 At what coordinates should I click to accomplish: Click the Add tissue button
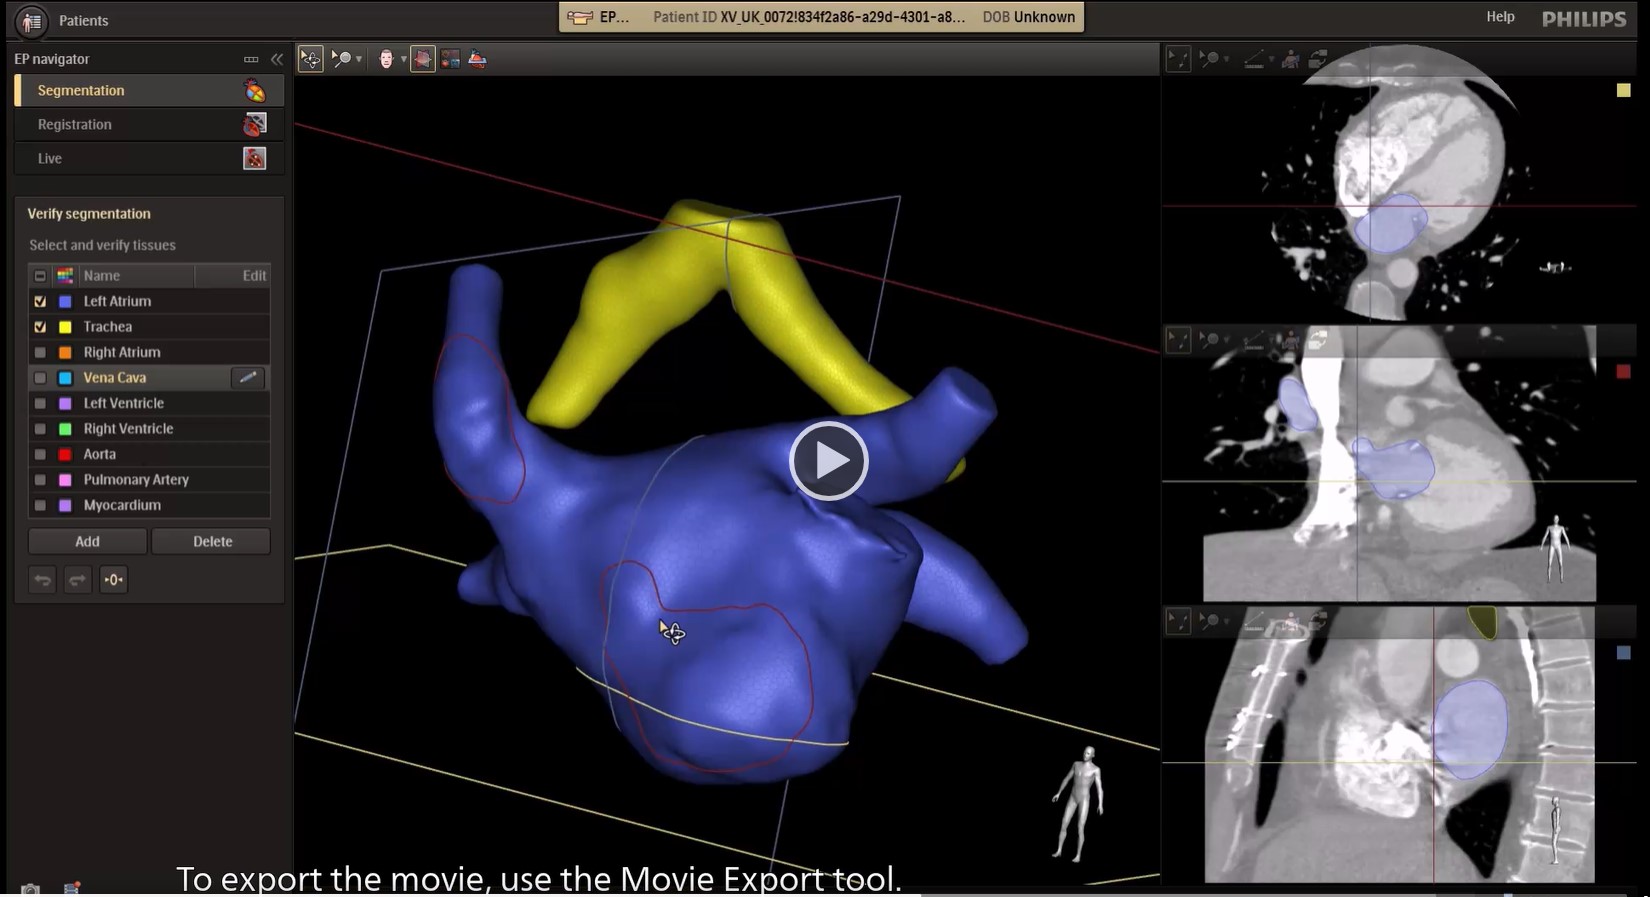pyautogui.click(x=87, y=541)
